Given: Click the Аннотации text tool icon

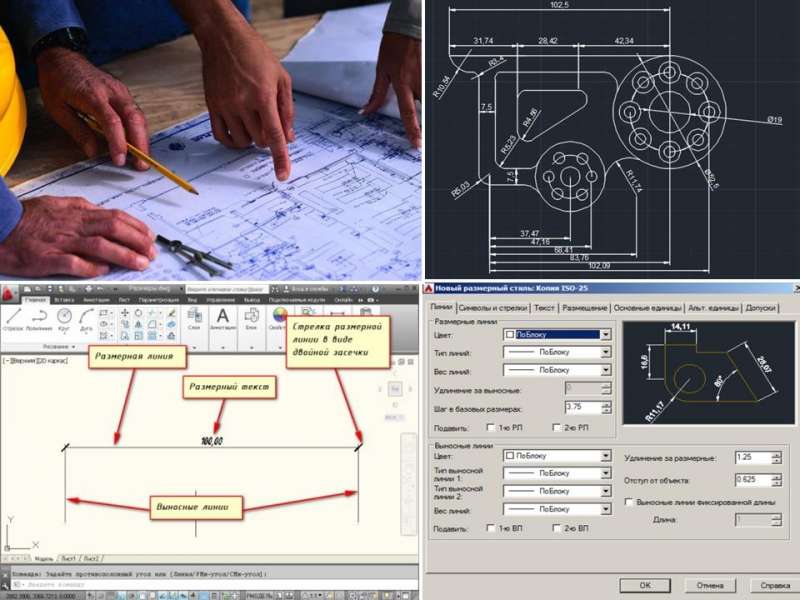Looking at the screenshot, I should tap(223, 316).
